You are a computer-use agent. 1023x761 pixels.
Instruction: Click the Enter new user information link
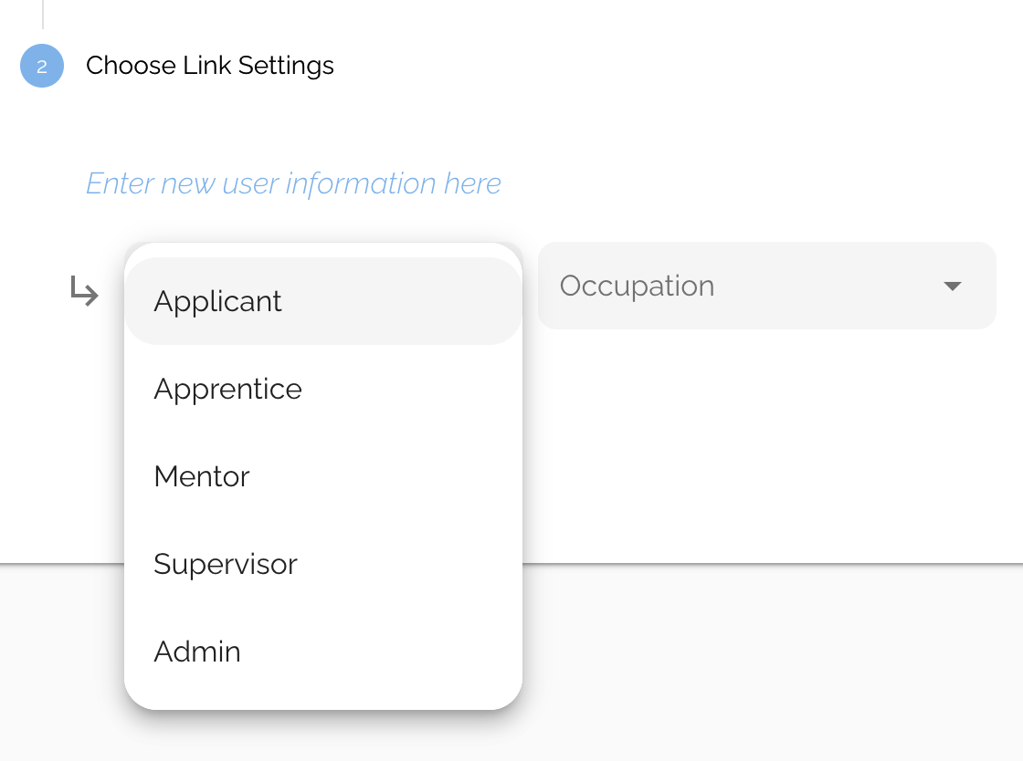click(293, 183)
